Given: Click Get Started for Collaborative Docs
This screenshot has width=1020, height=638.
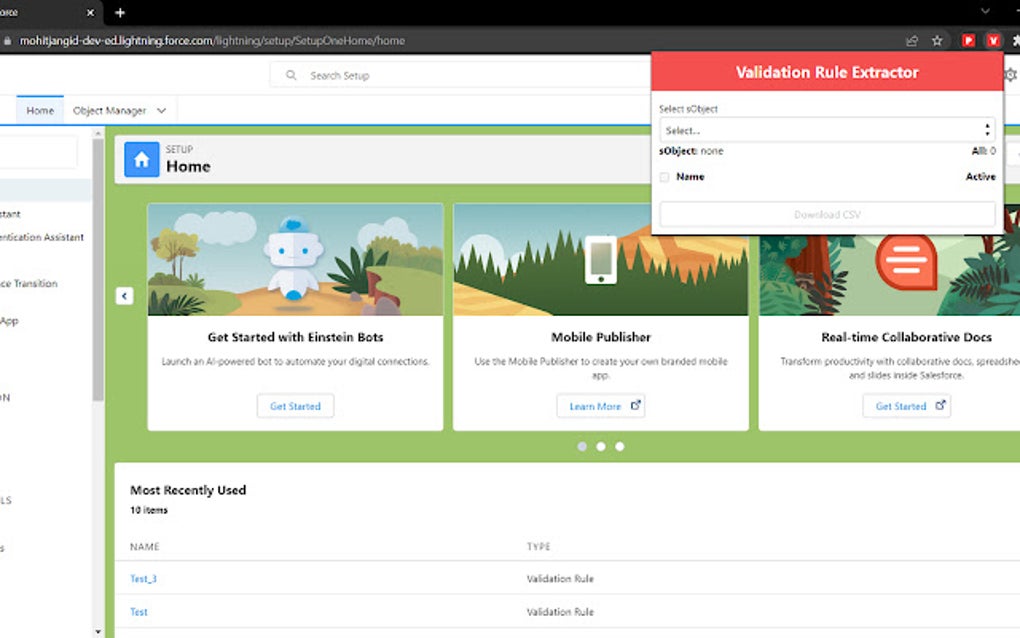Looking at the screenshot, I should coord(907,406).
